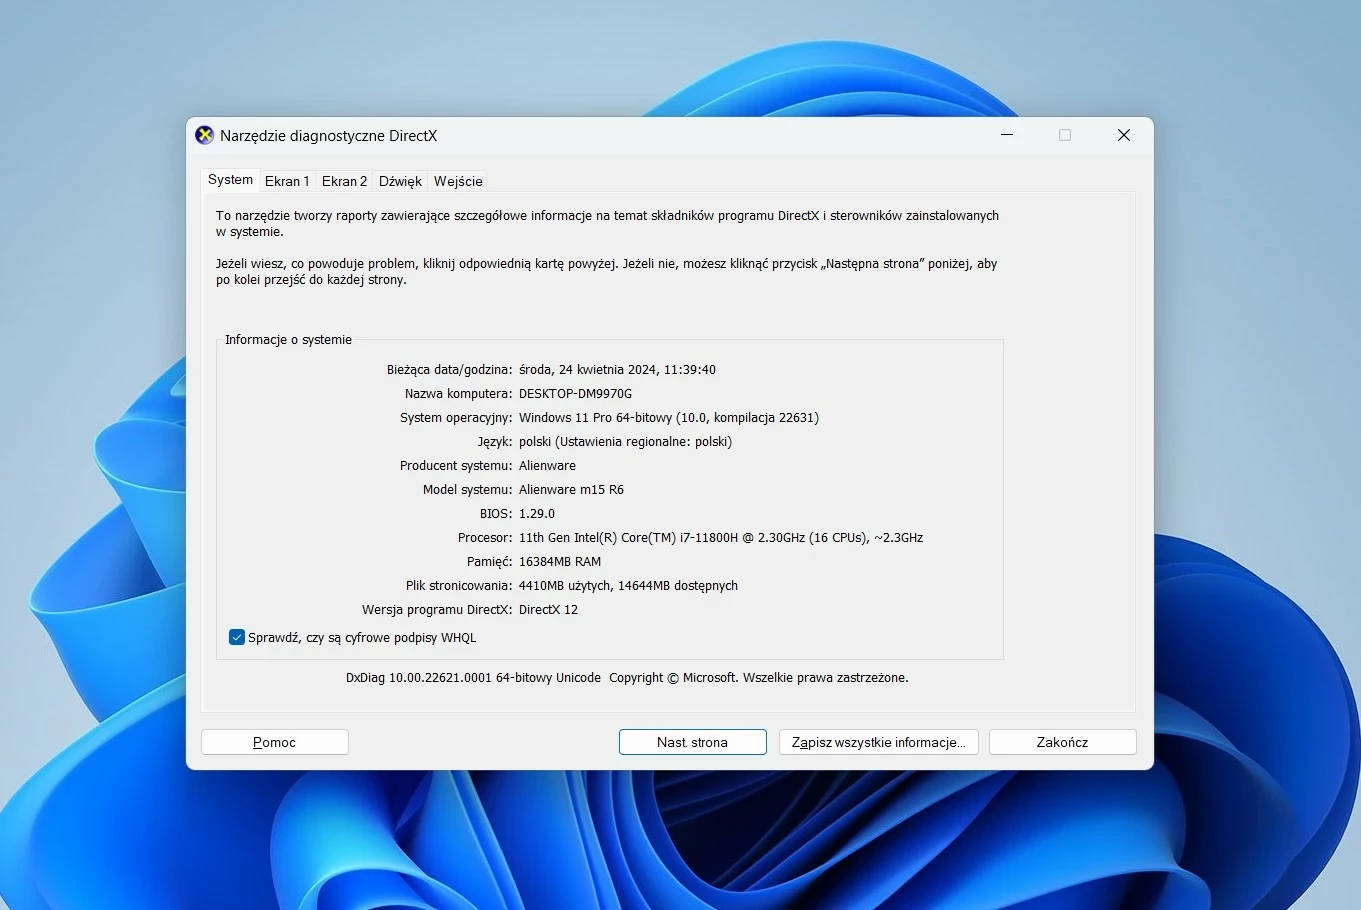The width and height of the screenshot is (1361, 910).
Task: Click the Informacje o systemie group label
Action: [x=288, y=340]
